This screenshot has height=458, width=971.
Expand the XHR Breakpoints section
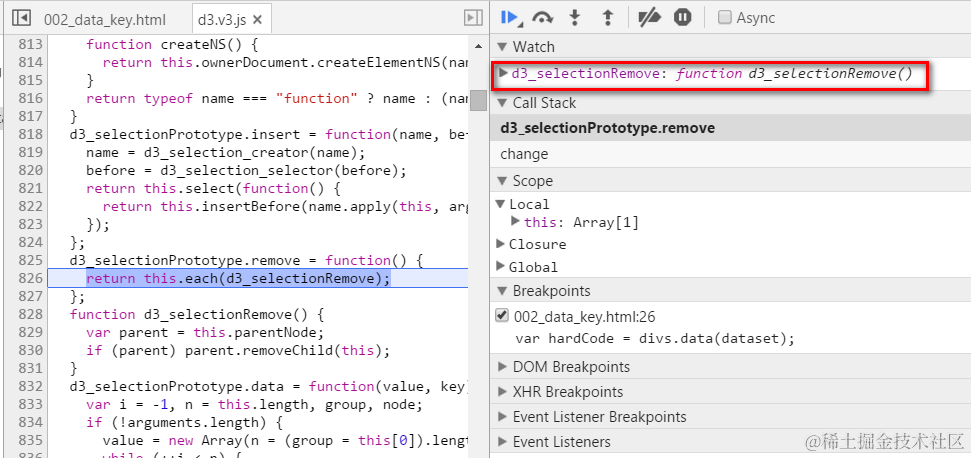pyautogui.click(x=502, y=392)
